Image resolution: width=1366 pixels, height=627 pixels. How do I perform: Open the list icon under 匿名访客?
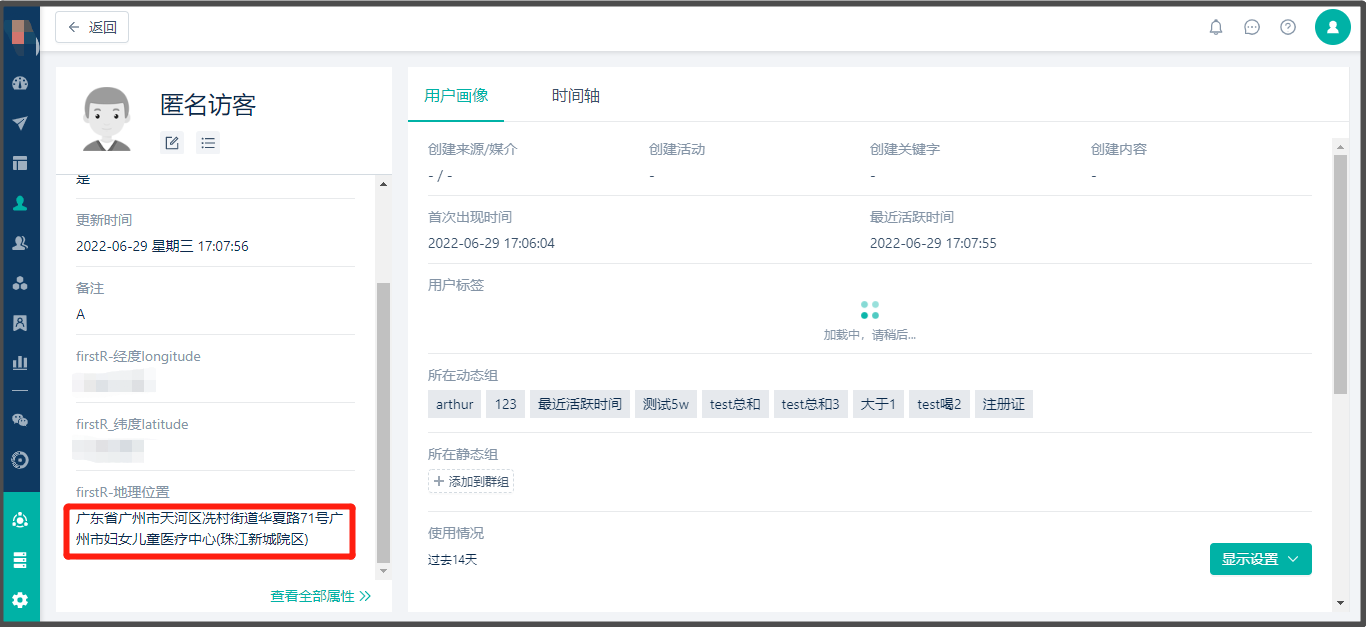click(208, 143)
